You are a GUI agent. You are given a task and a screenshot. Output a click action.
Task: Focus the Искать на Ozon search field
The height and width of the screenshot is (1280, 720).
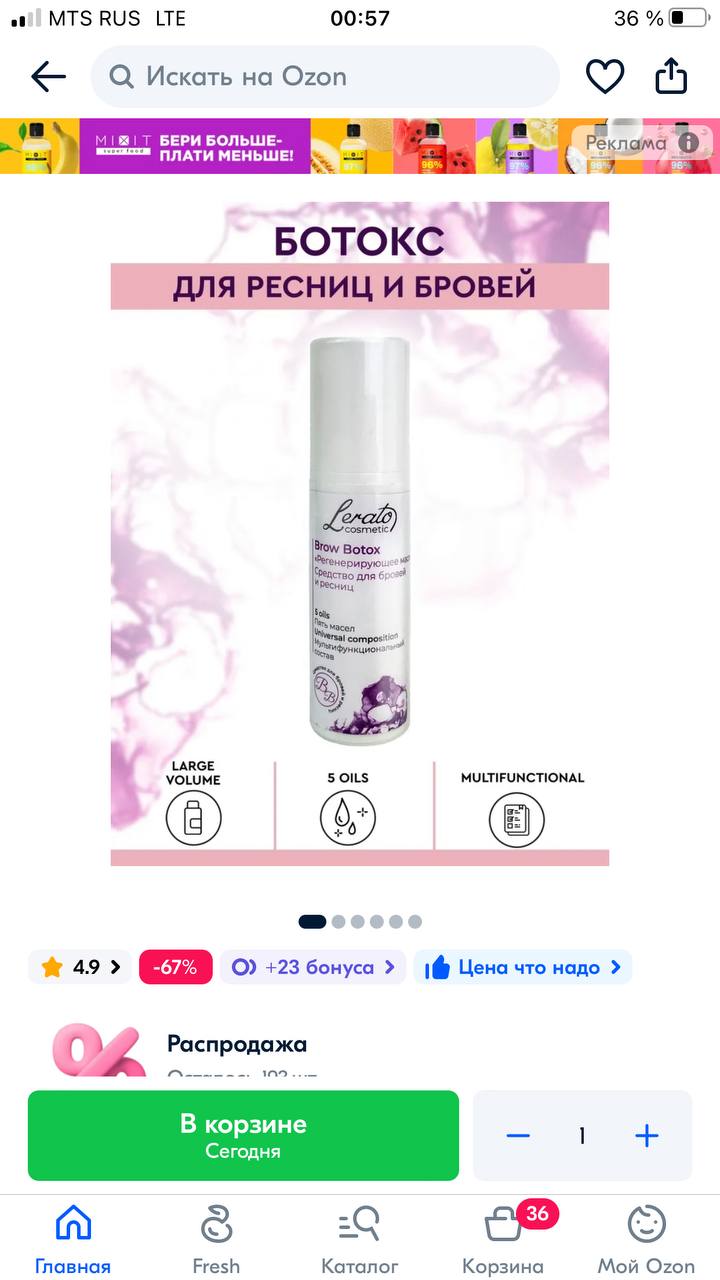(x=325, y=76)
